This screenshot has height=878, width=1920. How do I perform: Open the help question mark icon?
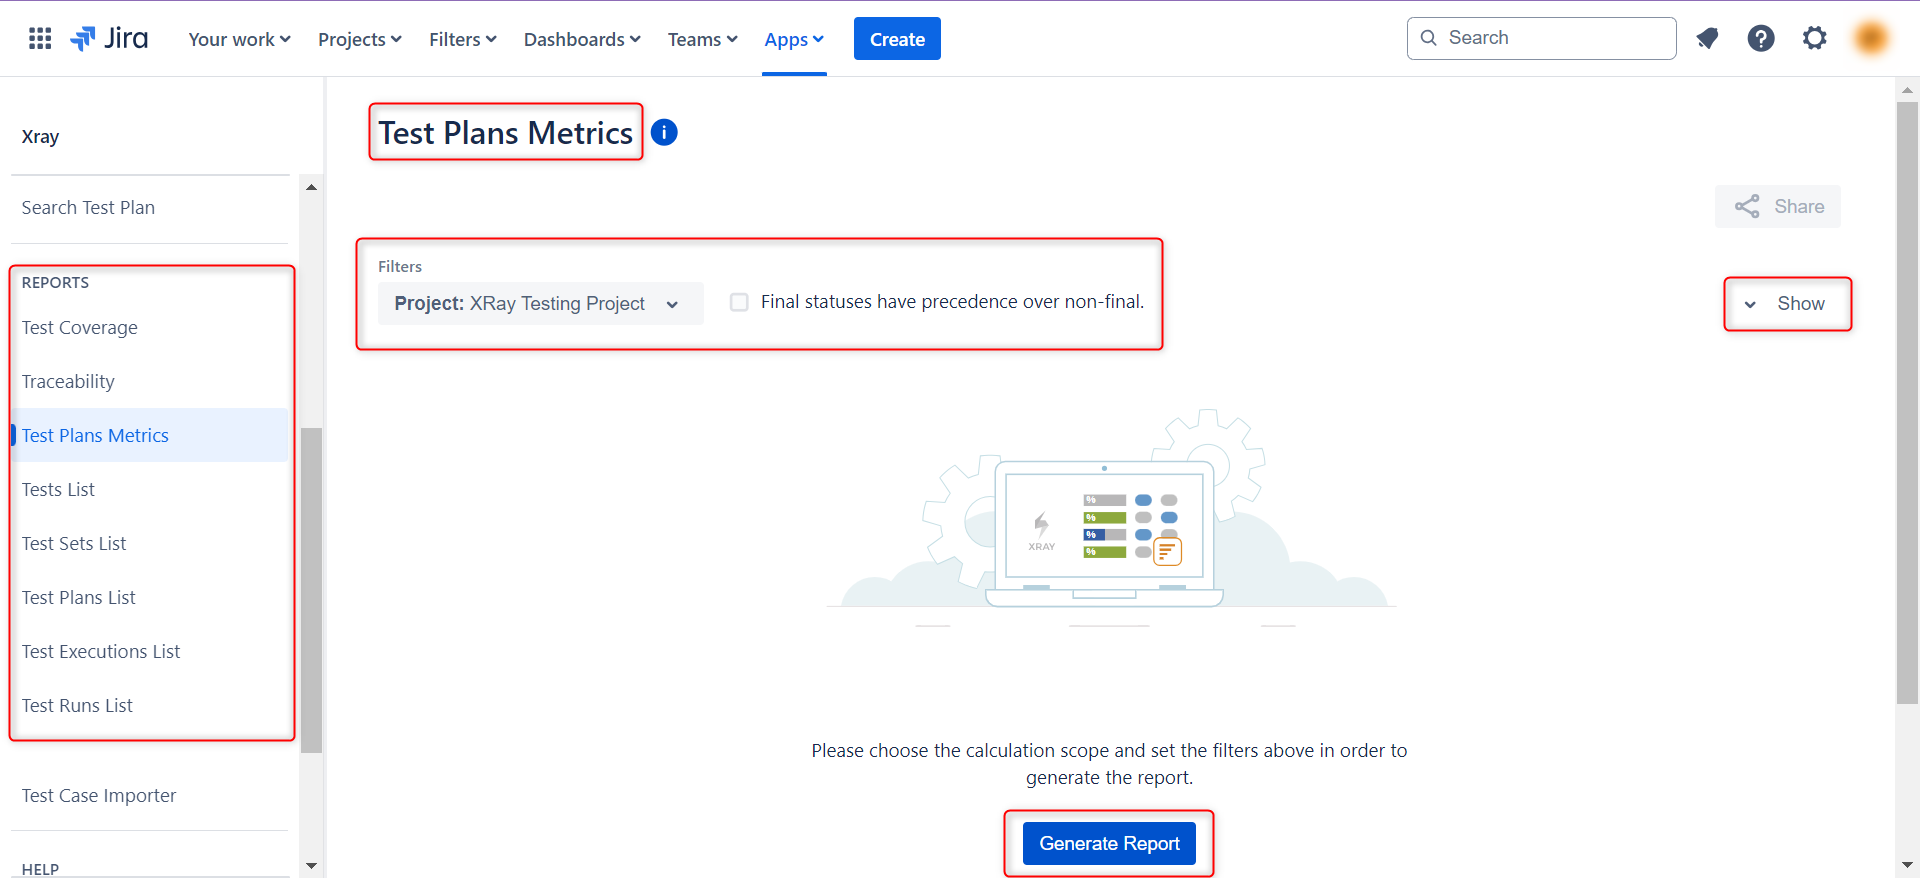tap(1760, 39)
